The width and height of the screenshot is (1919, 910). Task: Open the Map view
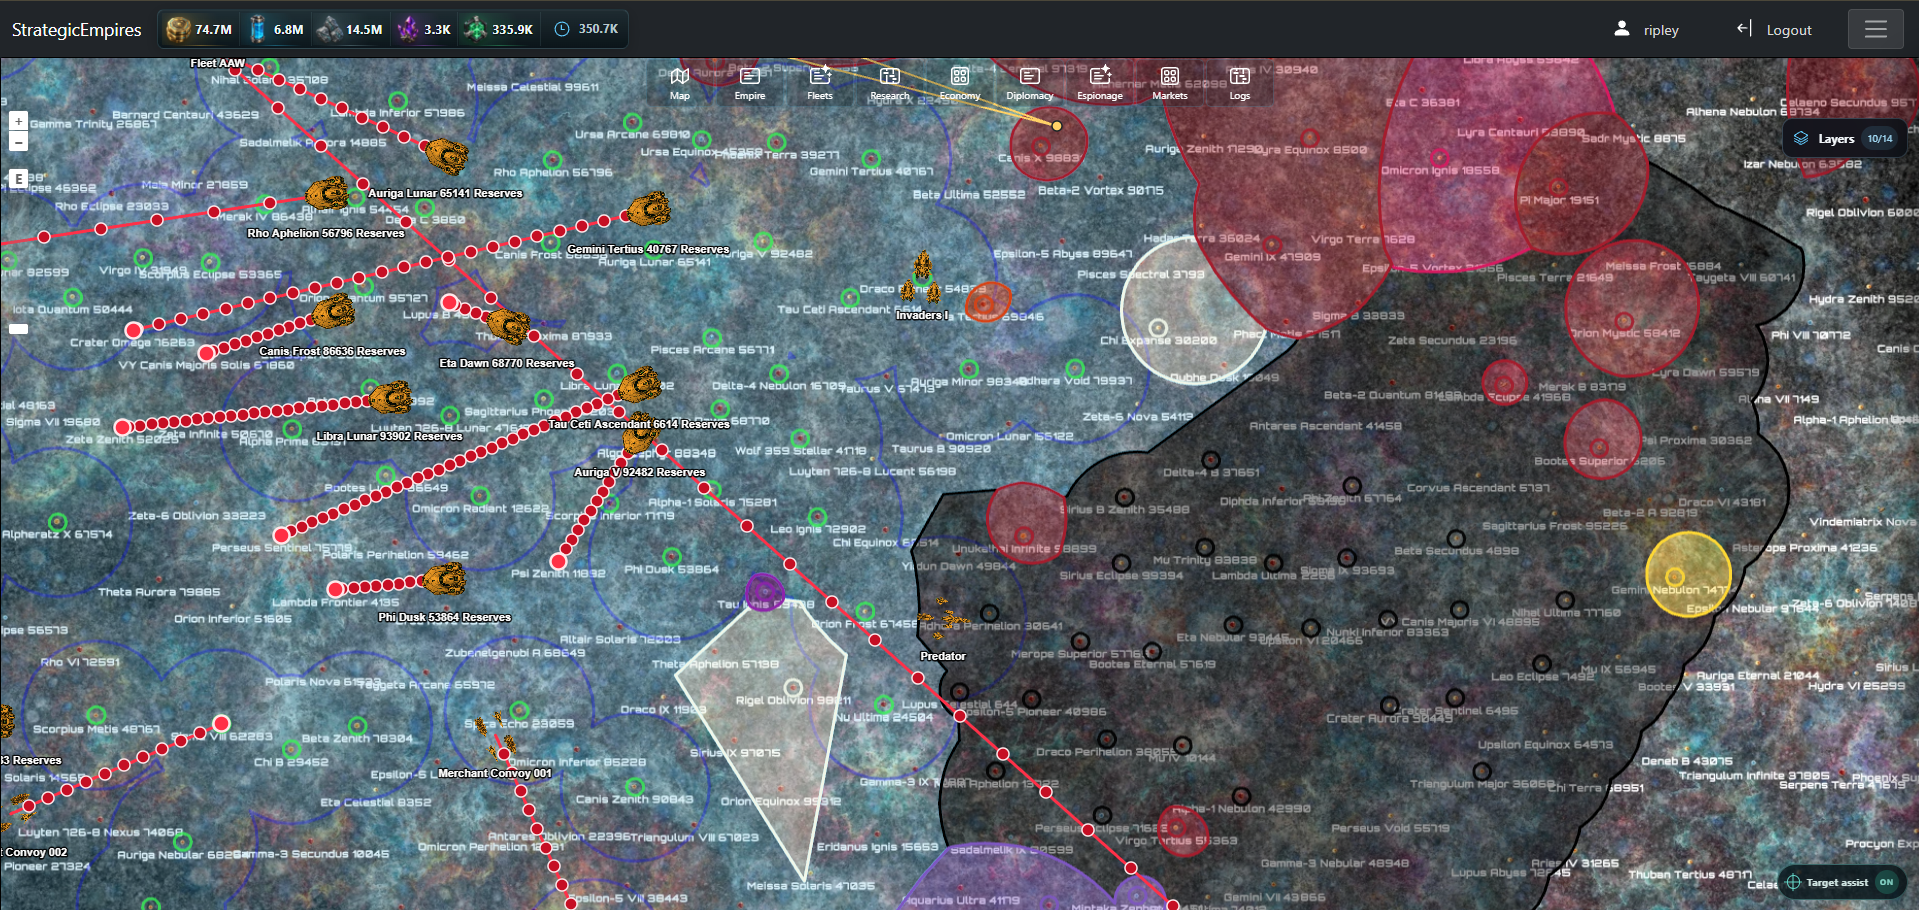tap(680, 83)
